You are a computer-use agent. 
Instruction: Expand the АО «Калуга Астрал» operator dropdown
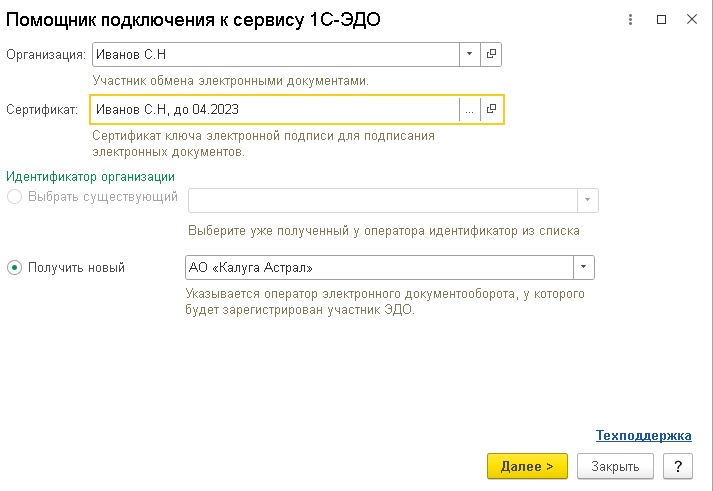pos(583,267)
